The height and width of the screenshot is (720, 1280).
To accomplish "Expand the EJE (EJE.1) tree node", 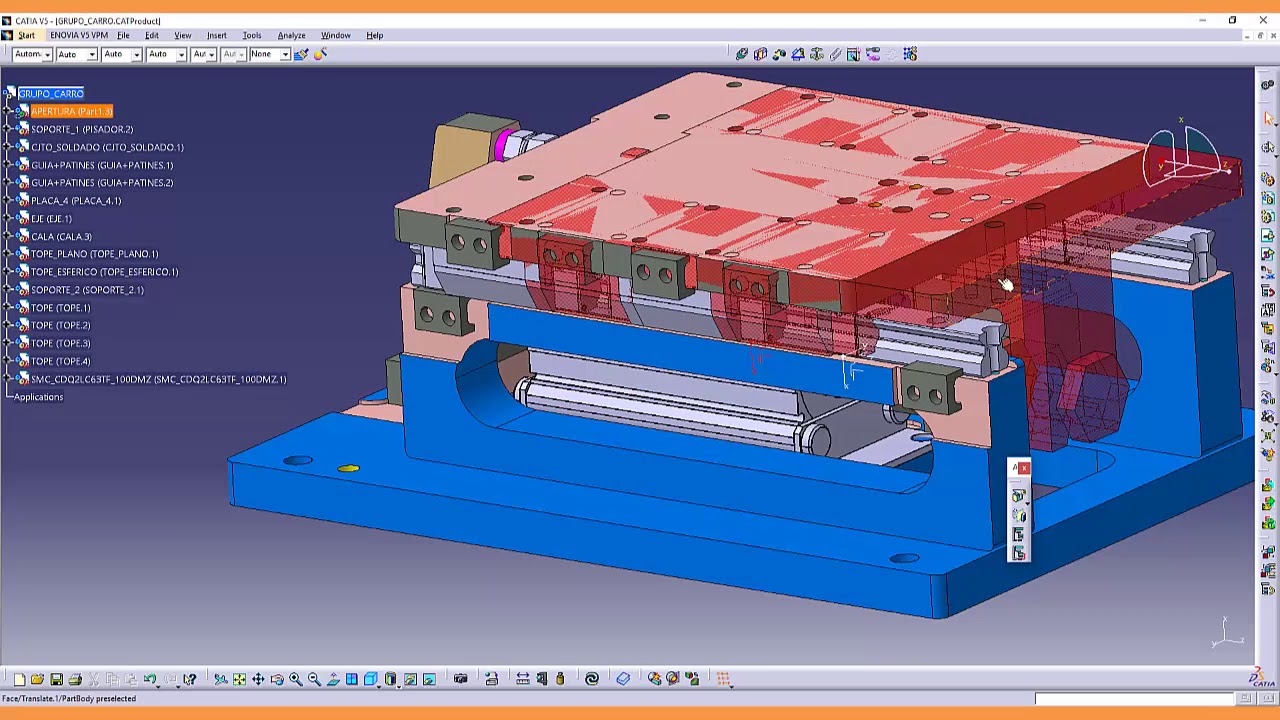I will [9, 218].
